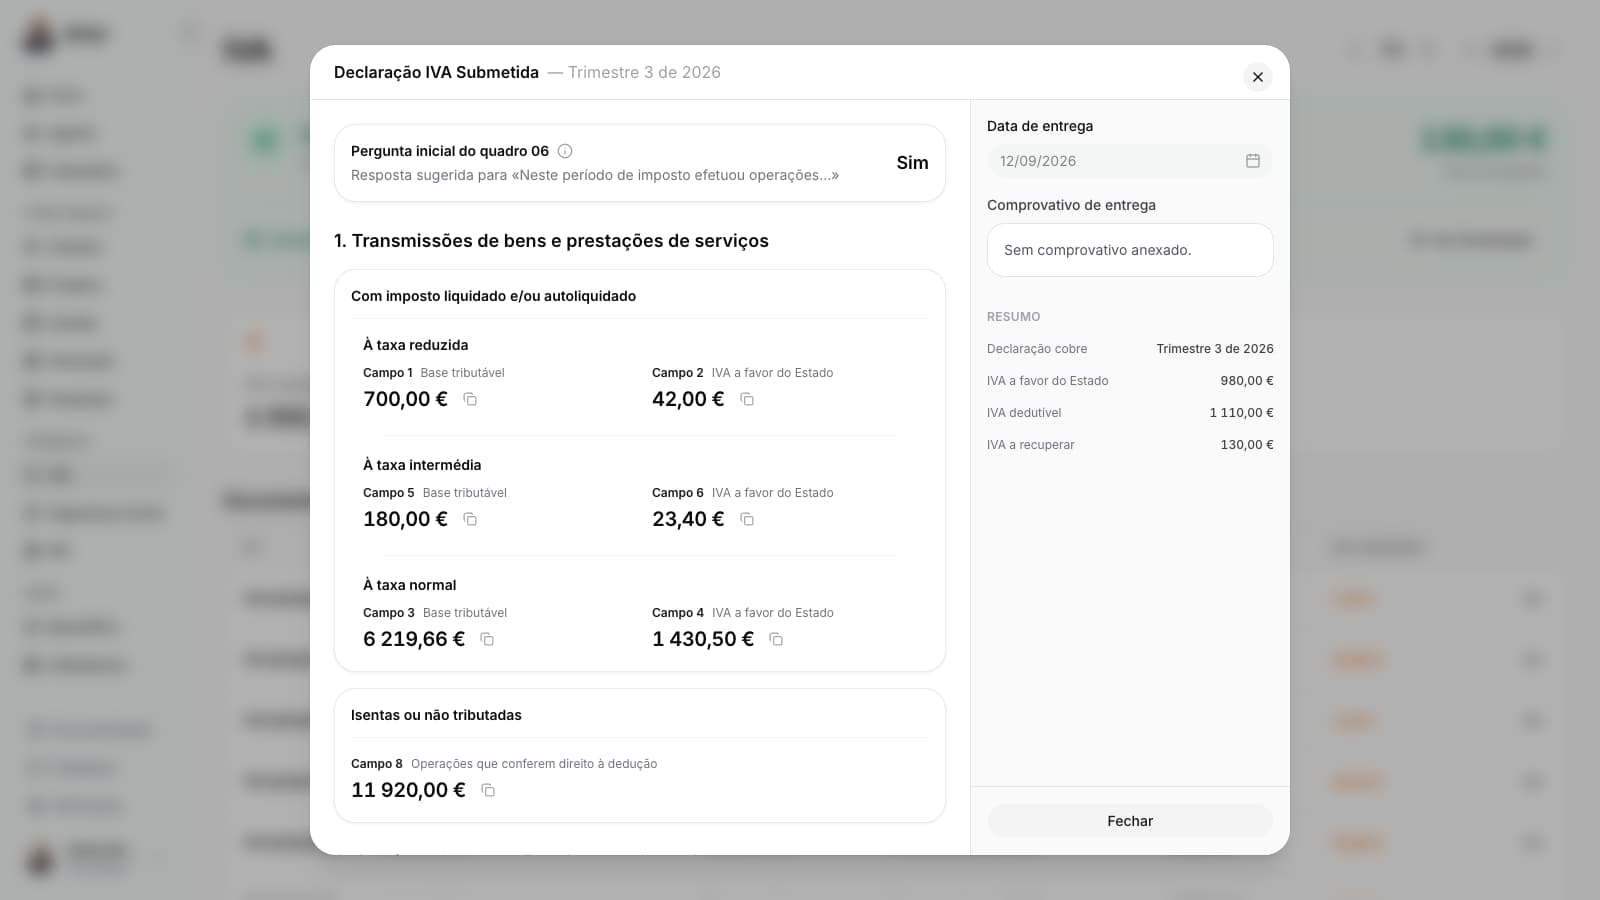This screenshot has width=1600, height=900.
Task: Select the 'Sem comprovativo anexado.' box
Action: (x=1130, y=250)
